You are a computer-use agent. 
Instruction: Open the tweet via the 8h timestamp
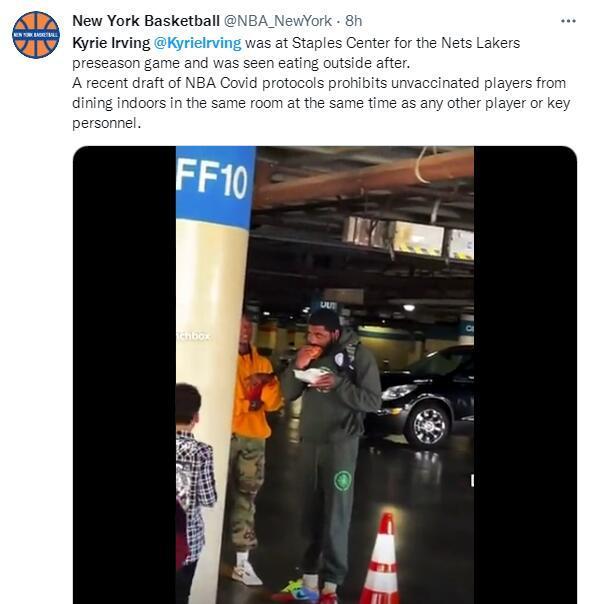click(x=353, y=21)
